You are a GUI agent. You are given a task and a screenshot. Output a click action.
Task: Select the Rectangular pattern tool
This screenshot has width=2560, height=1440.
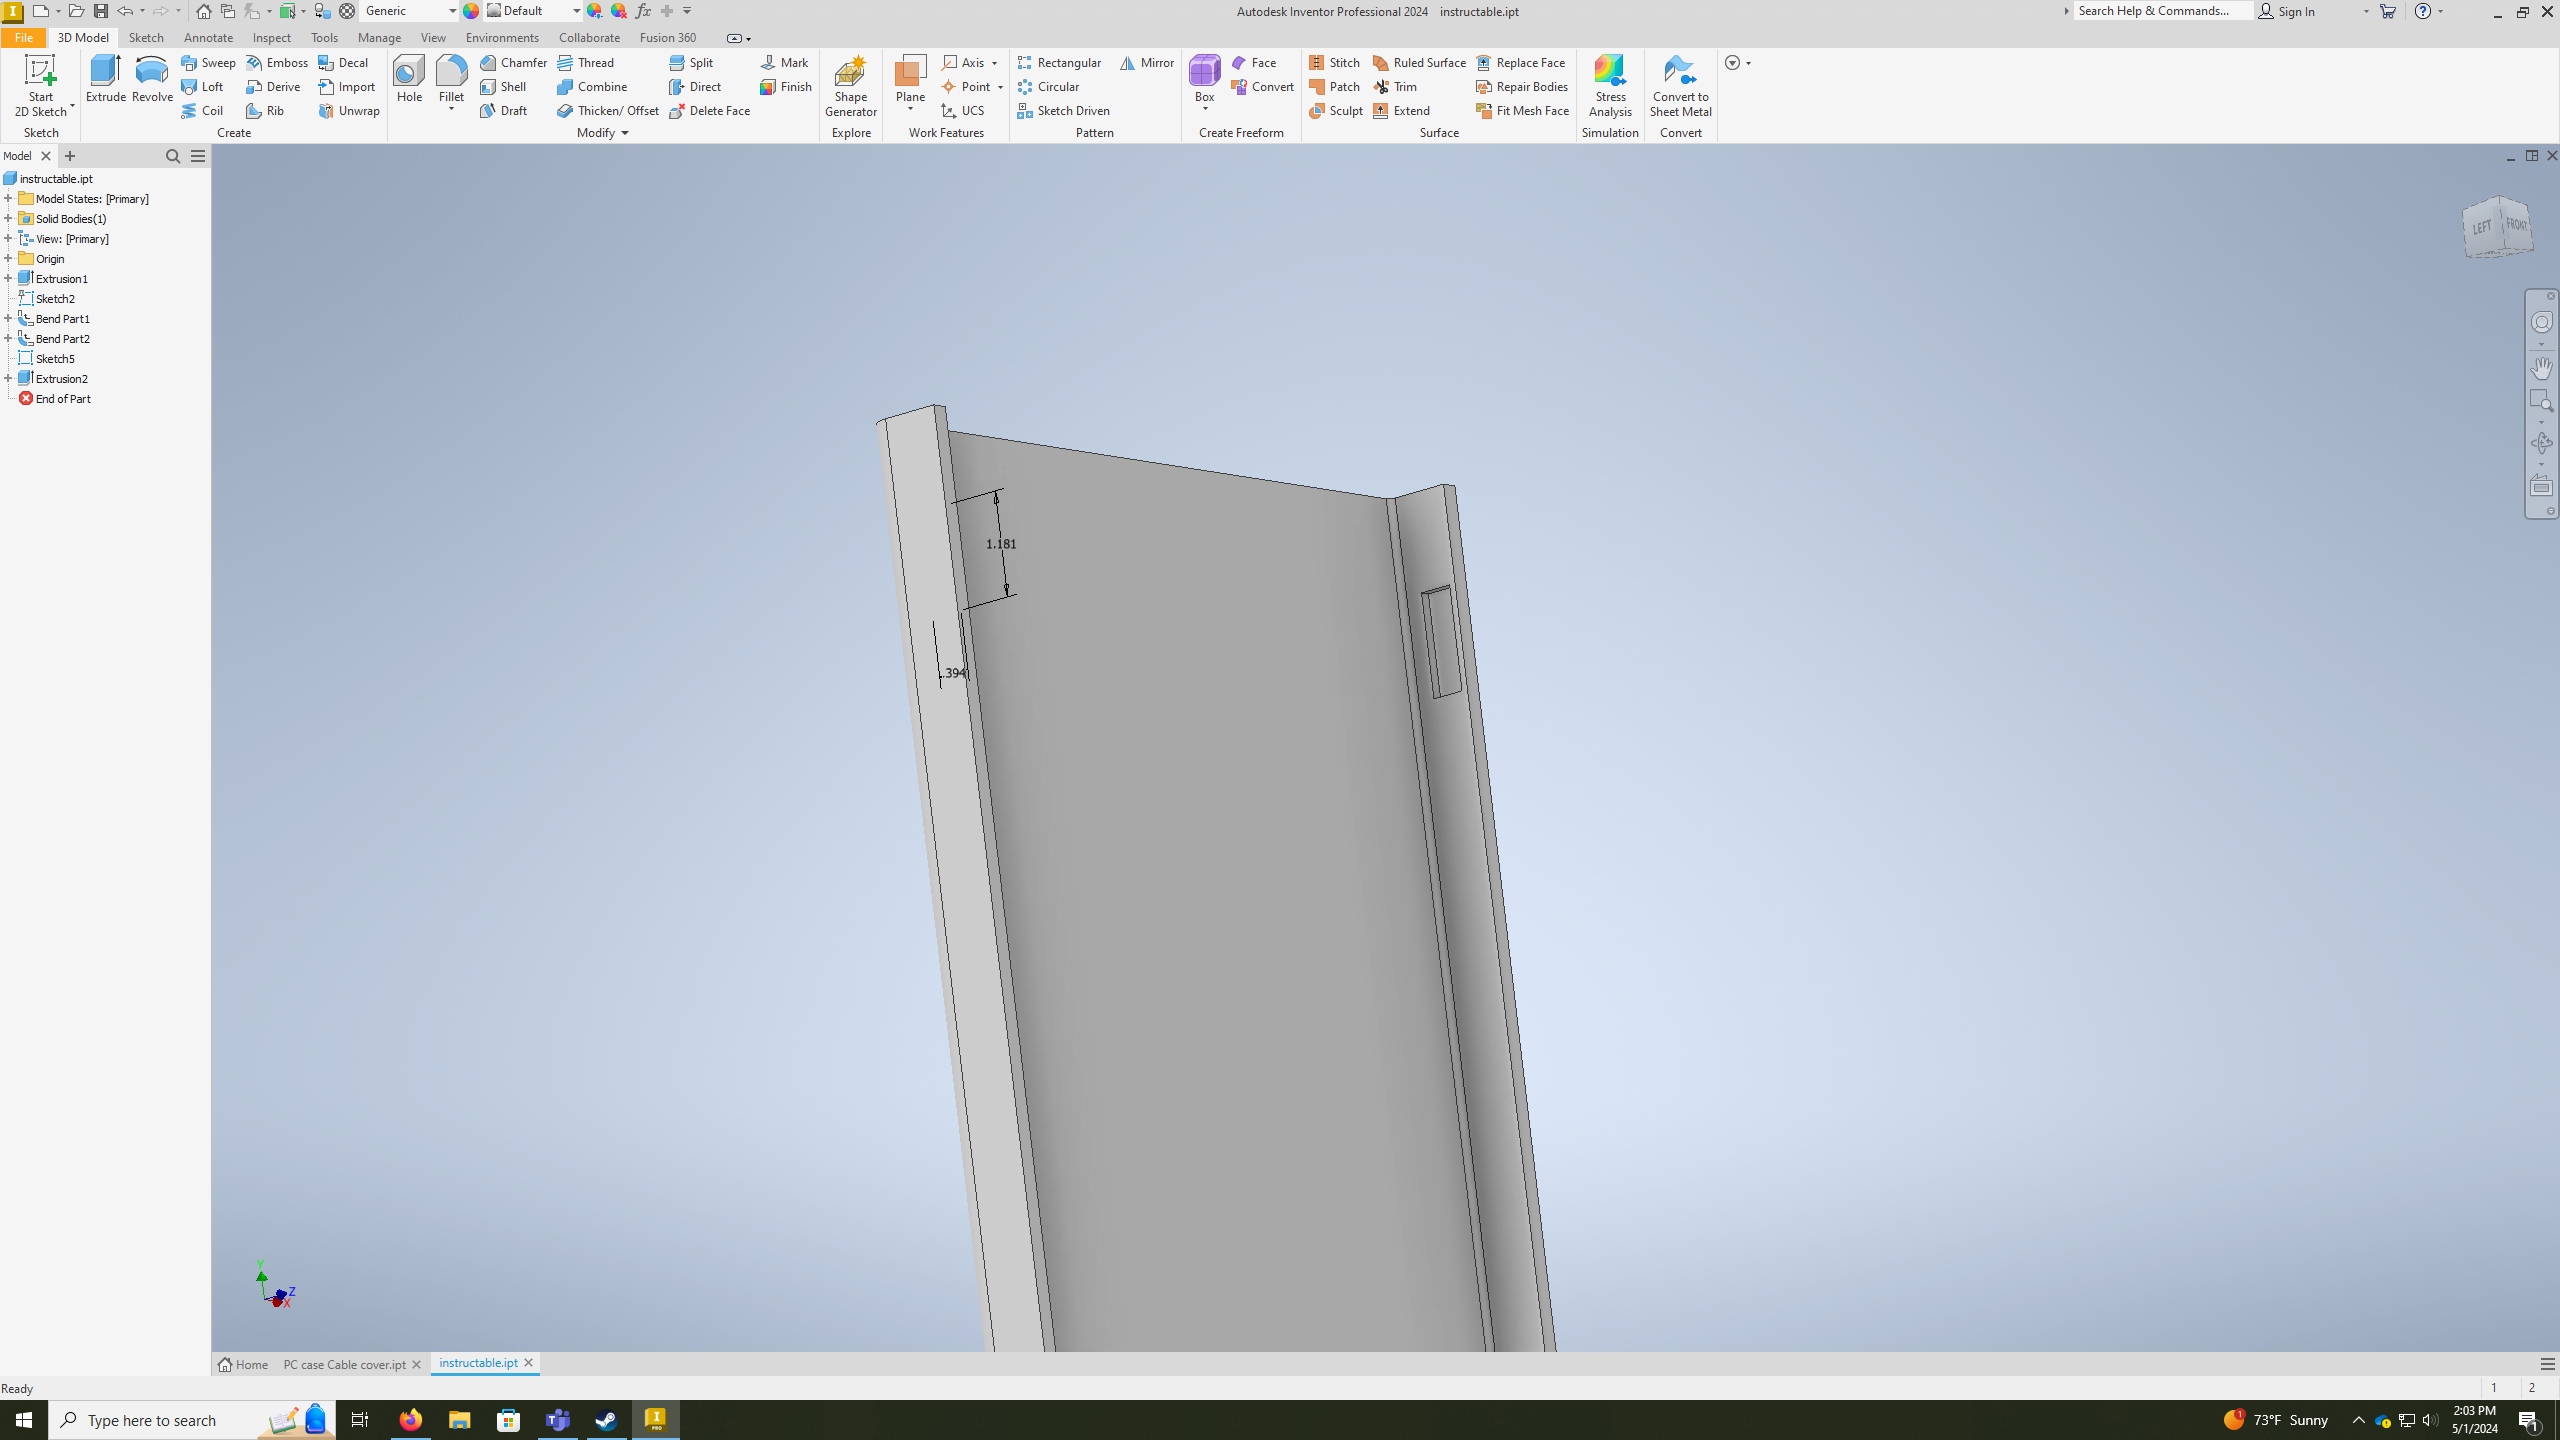click(1059, 62)
